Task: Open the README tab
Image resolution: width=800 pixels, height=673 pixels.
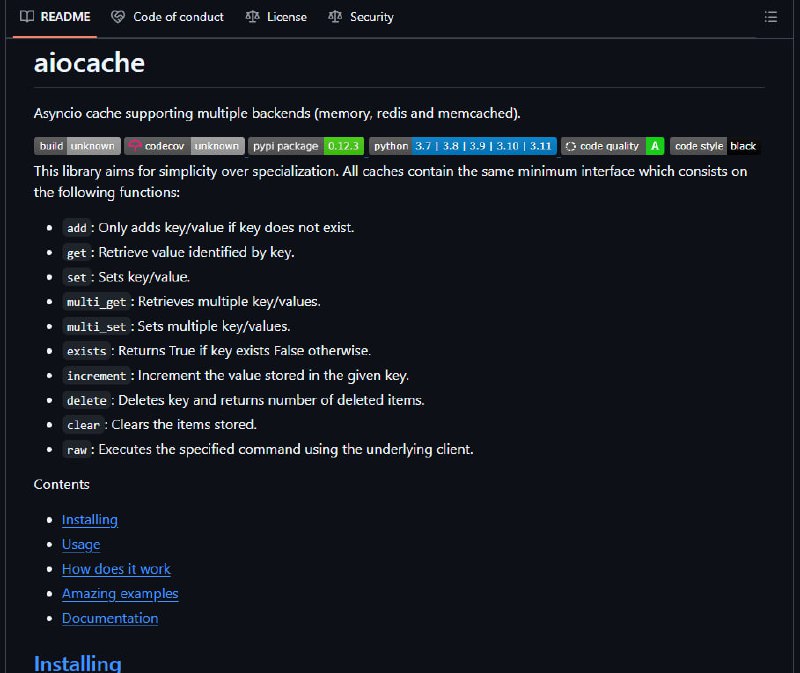Action: (55, 17)
